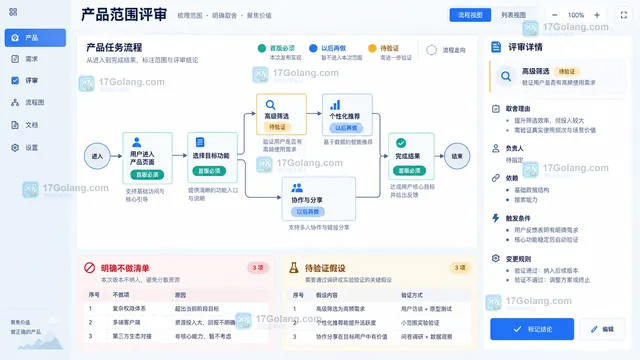Viewport: 640px width, 360px height.
Task: Click the 个性化推荐能提升活跃度 row
Action: coord(380,323)
